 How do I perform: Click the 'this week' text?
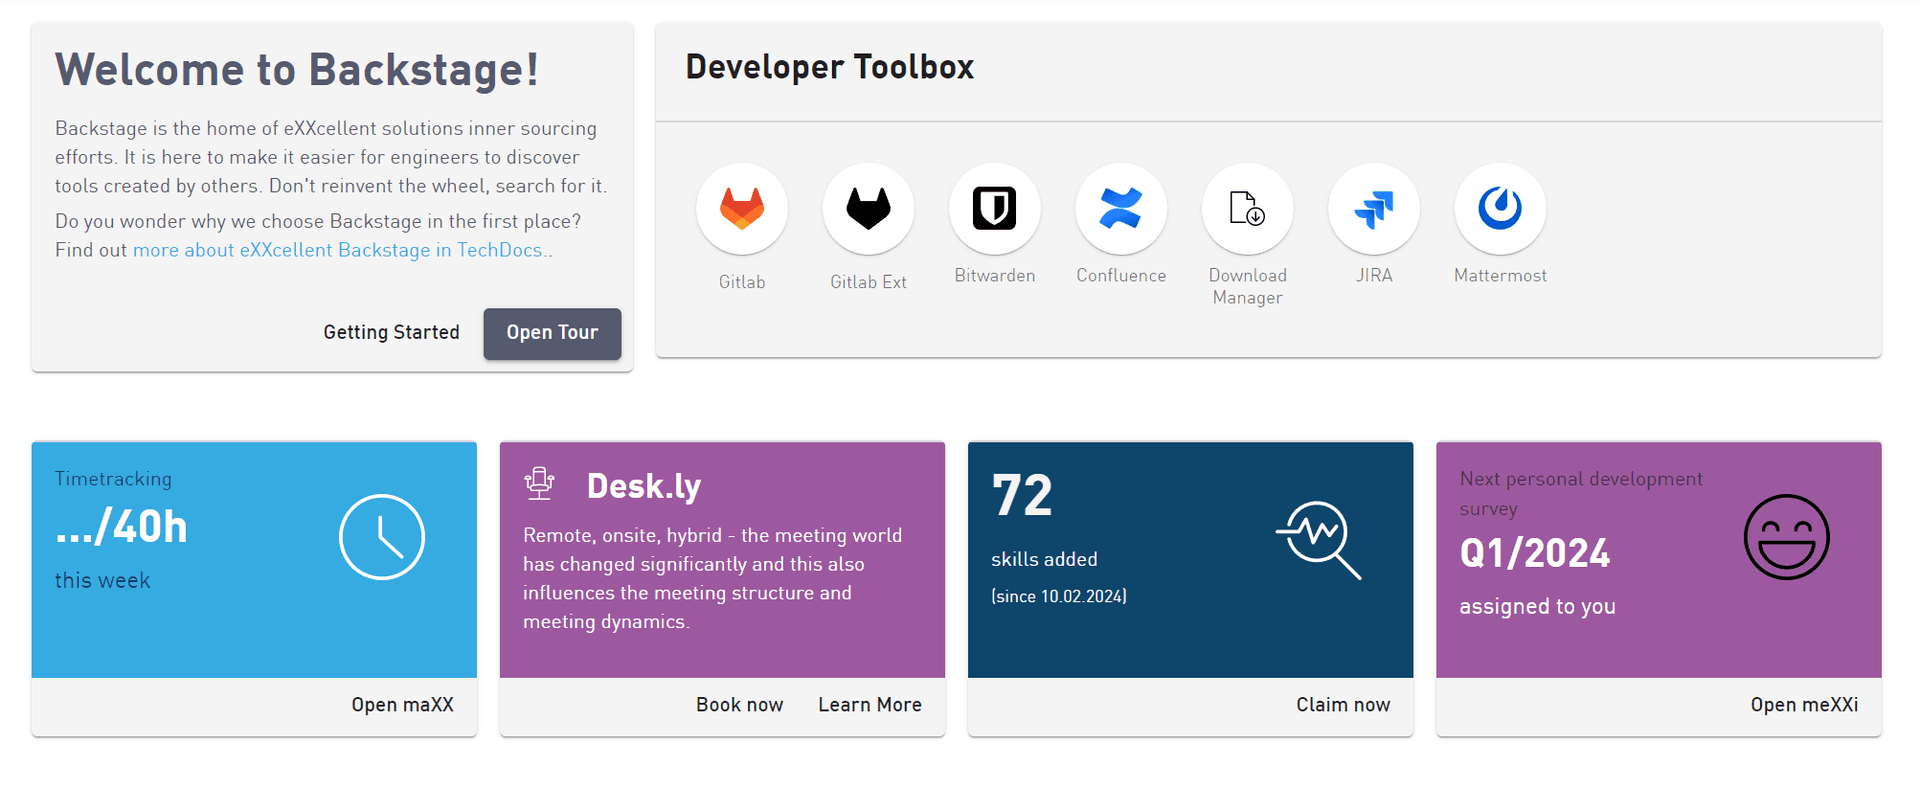(102, 581)
